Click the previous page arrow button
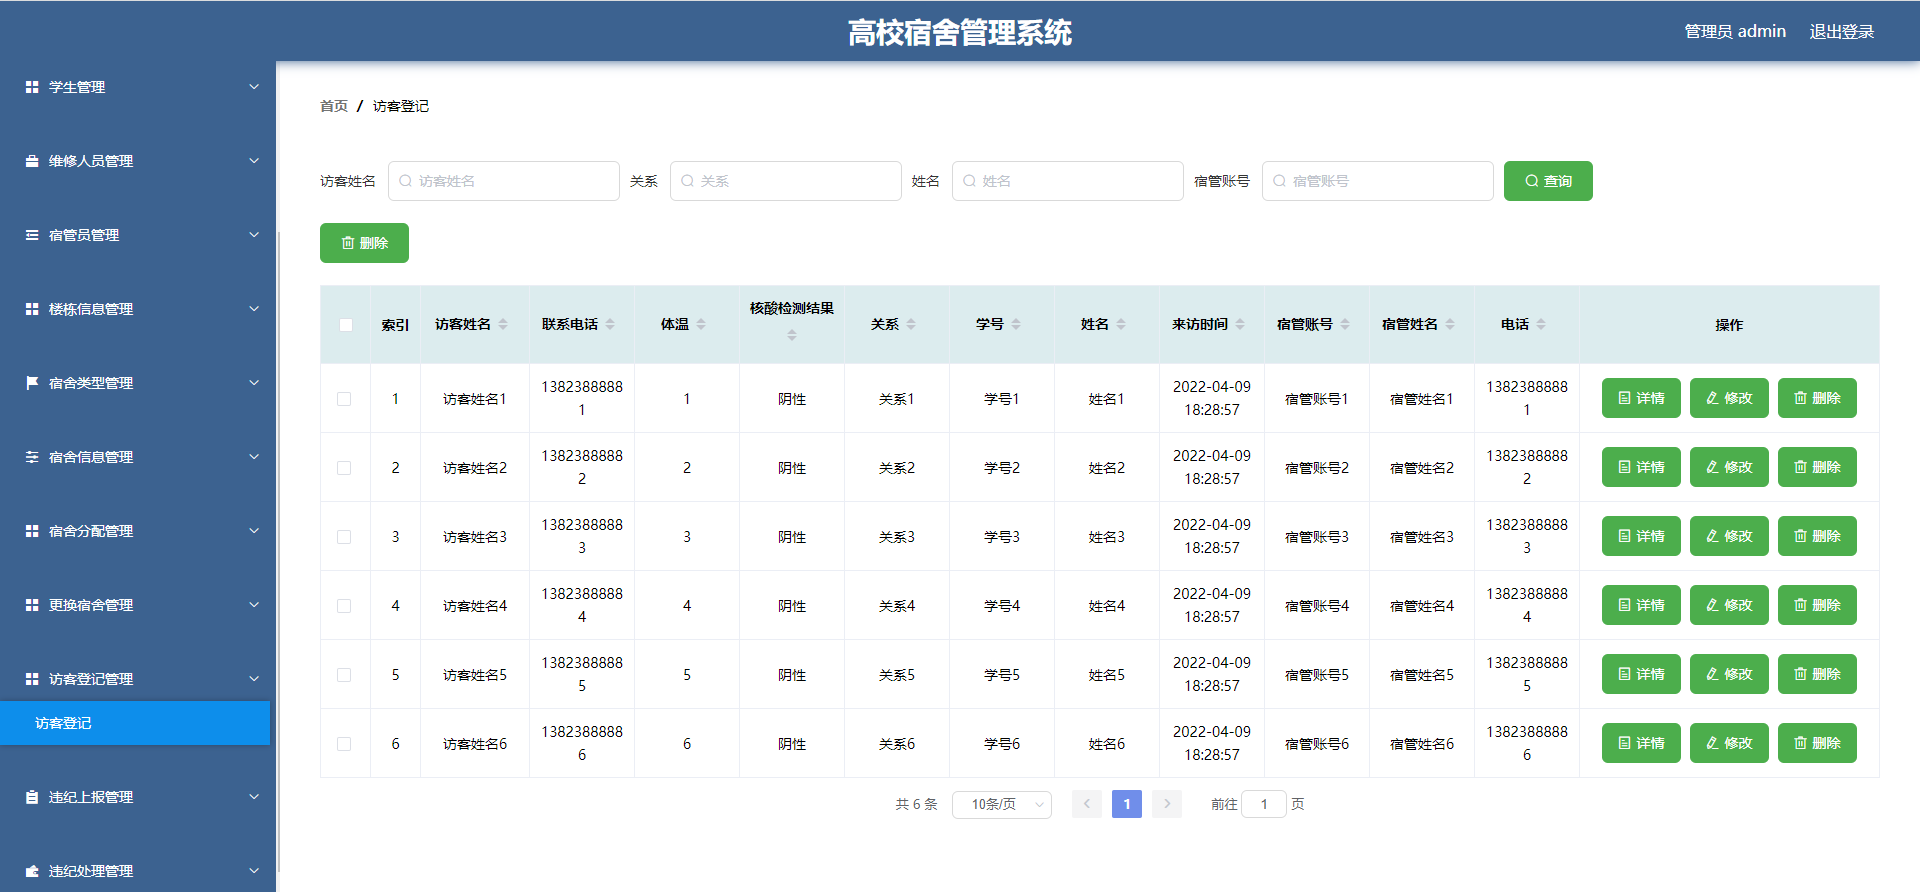 [1087, 804]
